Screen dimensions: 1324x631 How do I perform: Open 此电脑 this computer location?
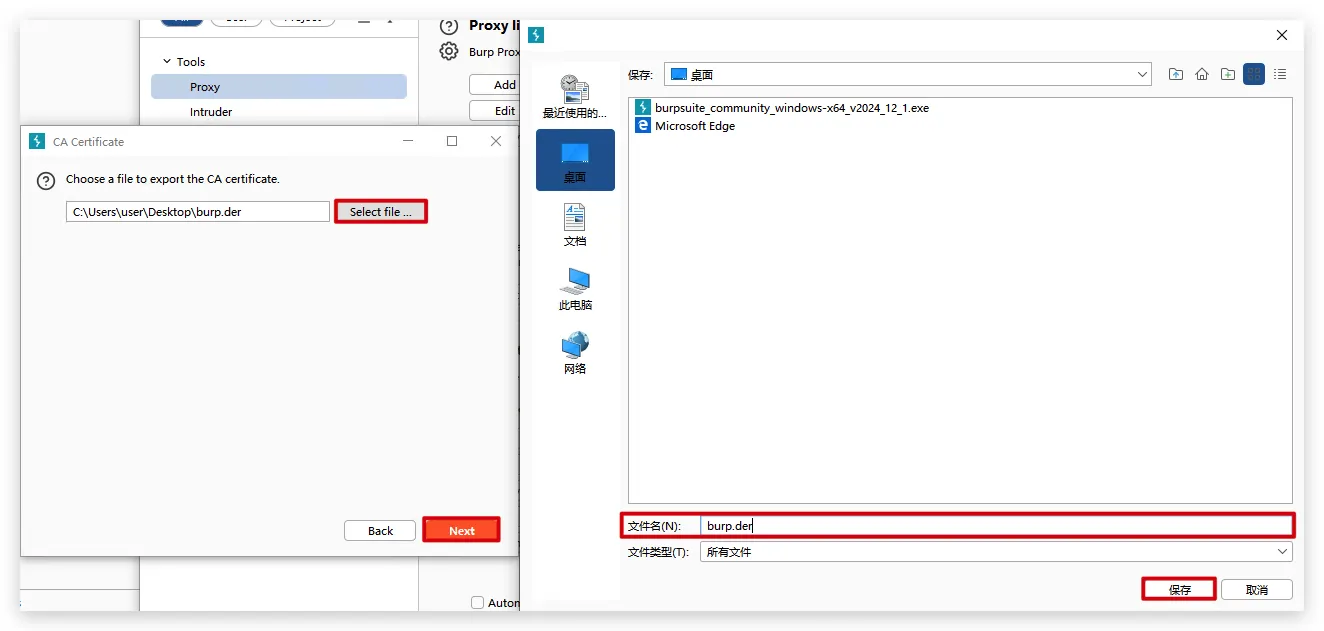click(x=575, y=288)
